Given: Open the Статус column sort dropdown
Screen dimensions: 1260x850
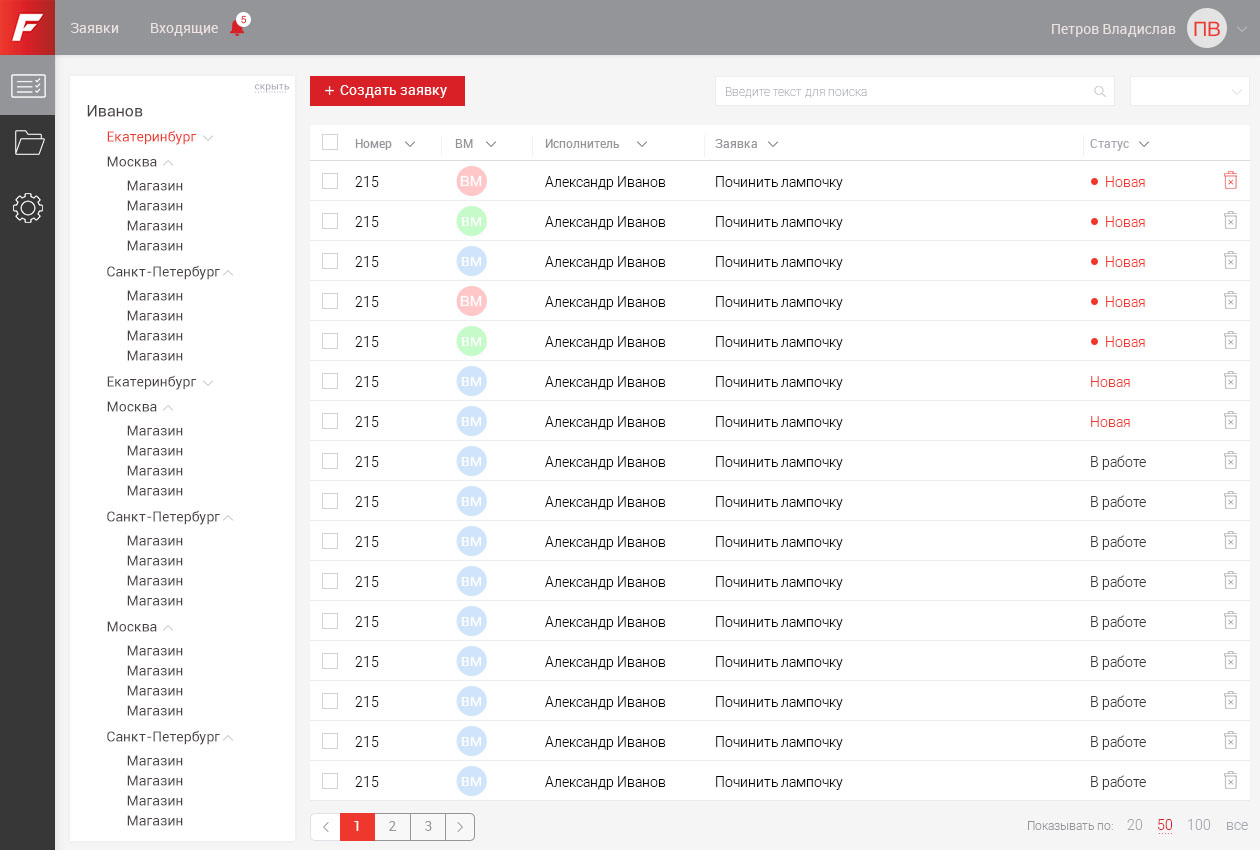Looking at the screenshot, I should [1144, 144].
